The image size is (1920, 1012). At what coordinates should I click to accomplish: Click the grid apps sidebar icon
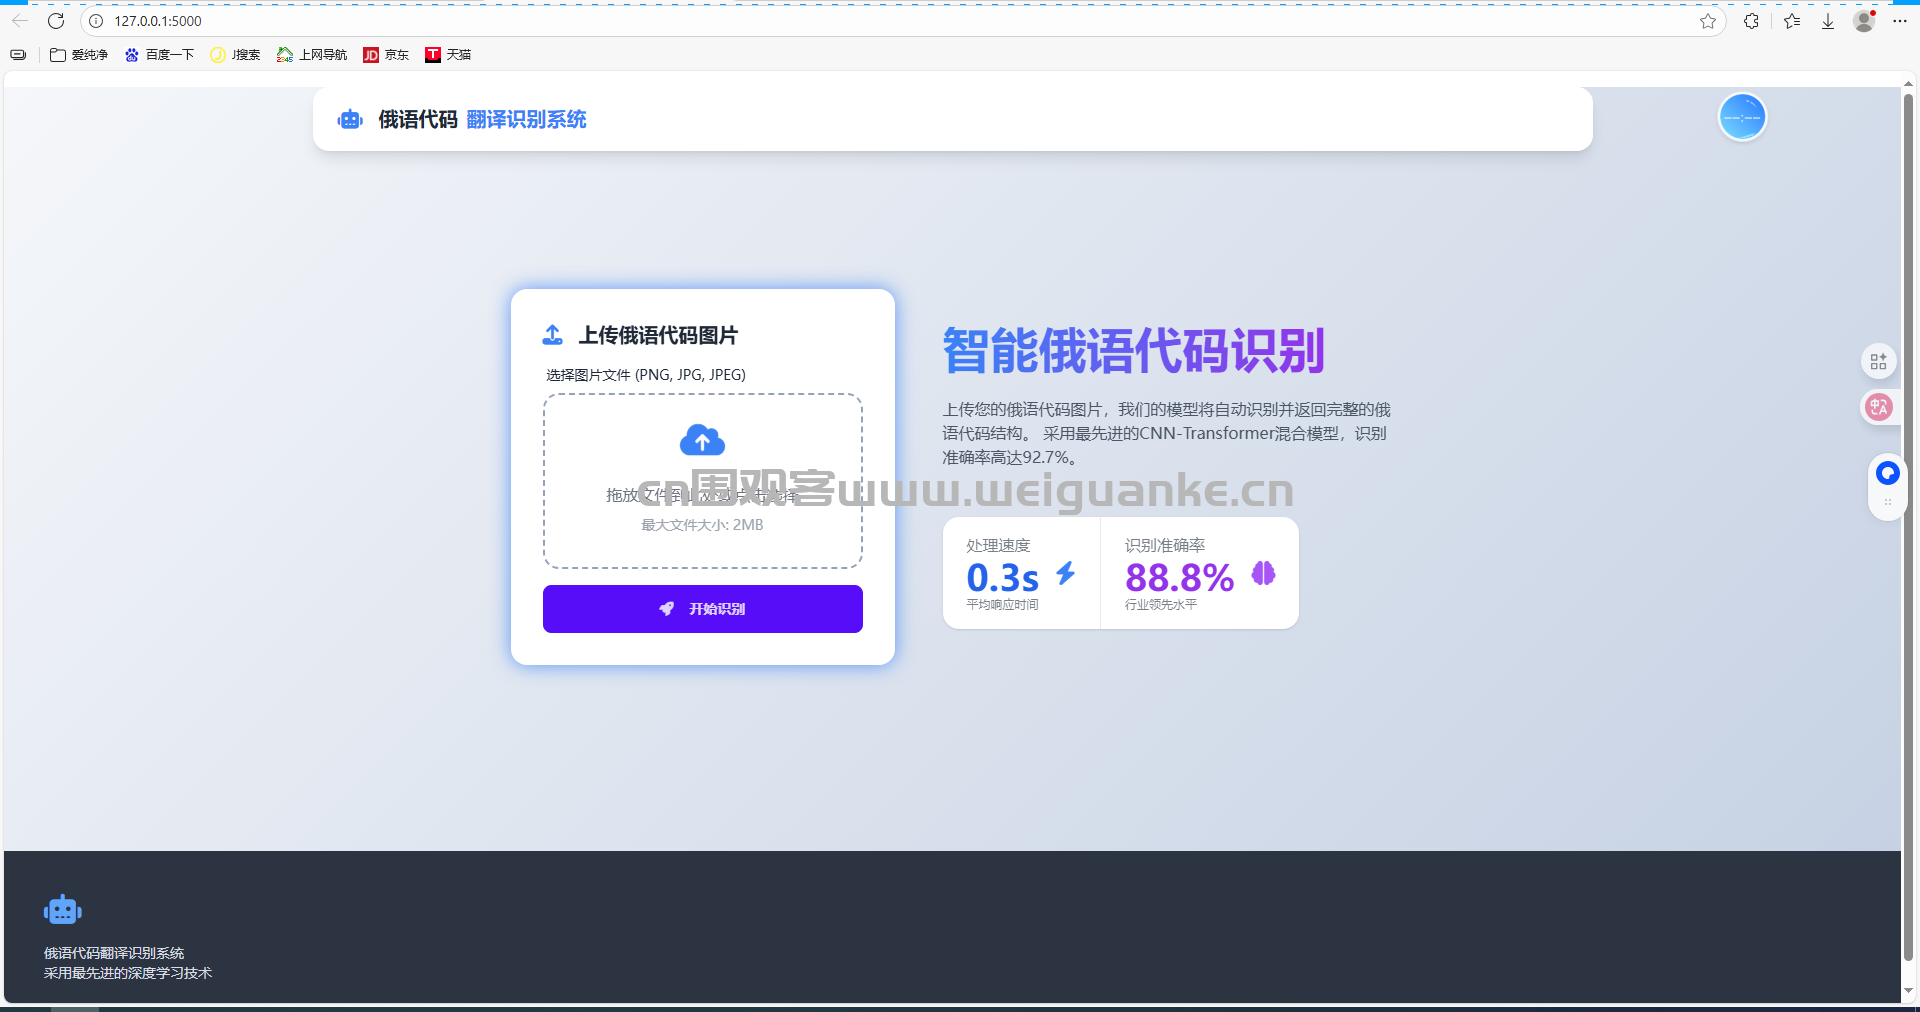coord(1879,361)
